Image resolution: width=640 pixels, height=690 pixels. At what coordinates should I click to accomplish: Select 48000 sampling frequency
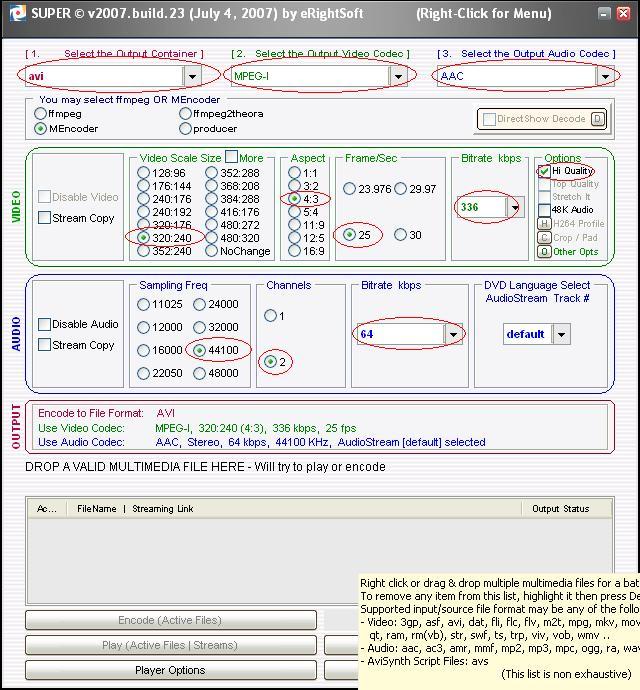199,373
